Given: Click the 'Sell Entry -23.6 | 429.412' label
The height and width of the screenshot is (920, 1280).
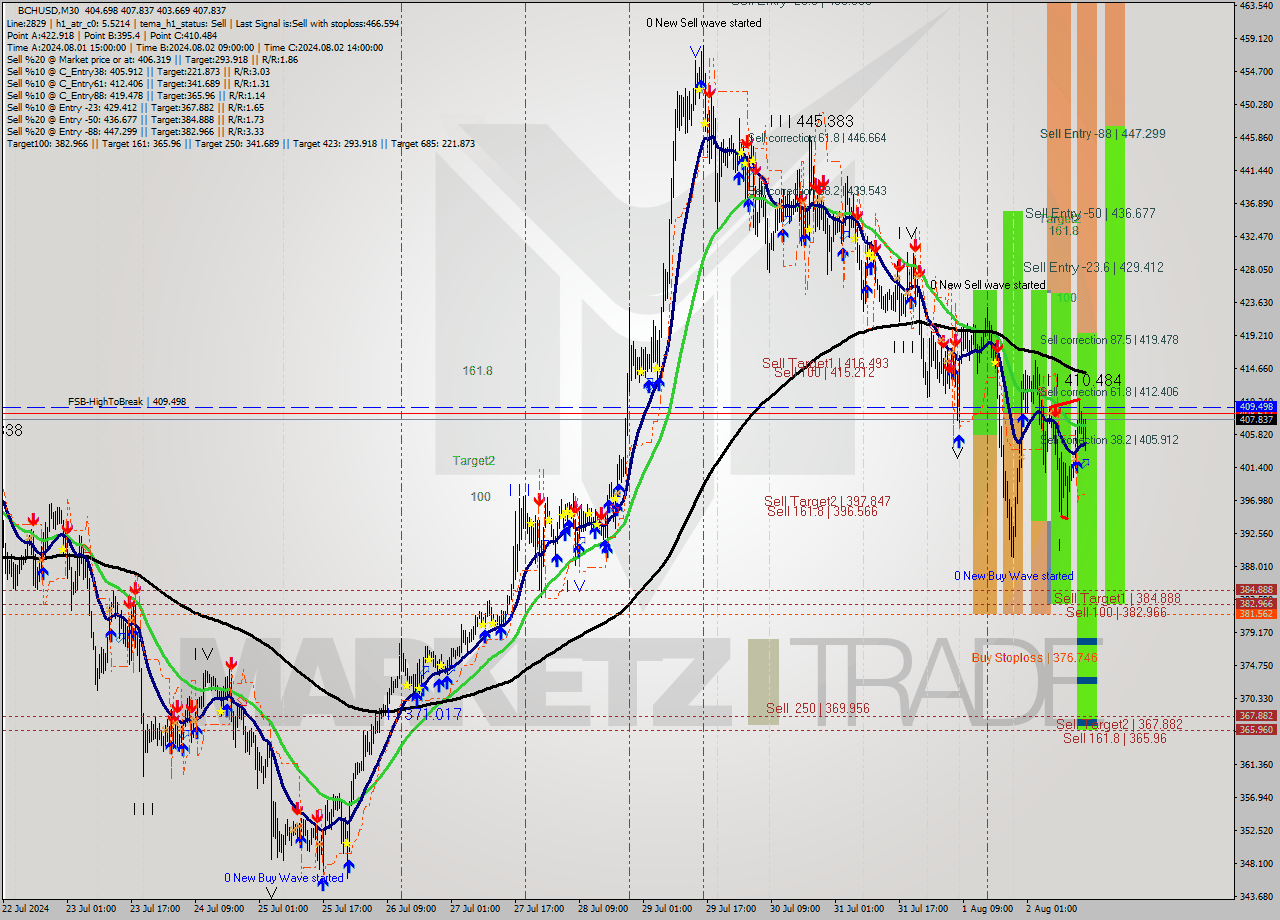Looking at the screenshot, I should (1093, 267).
